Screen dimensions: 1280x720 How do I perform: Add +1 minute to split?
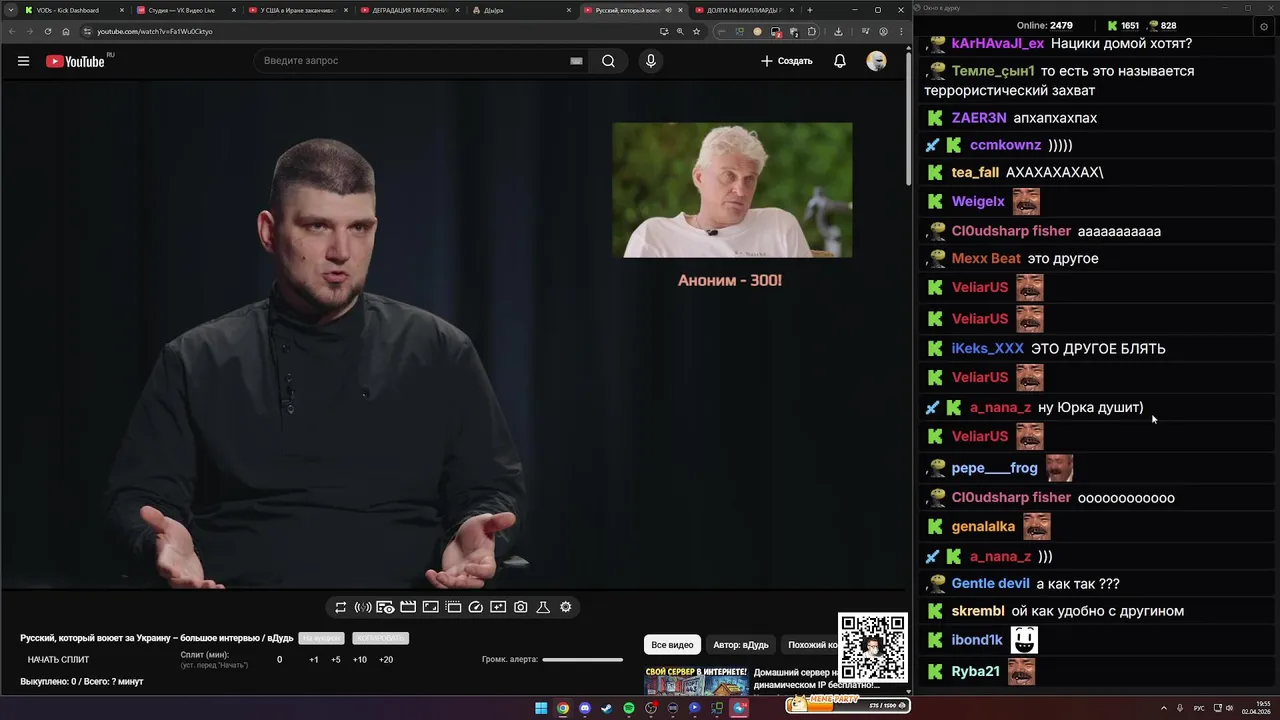(x=314, y=660)
